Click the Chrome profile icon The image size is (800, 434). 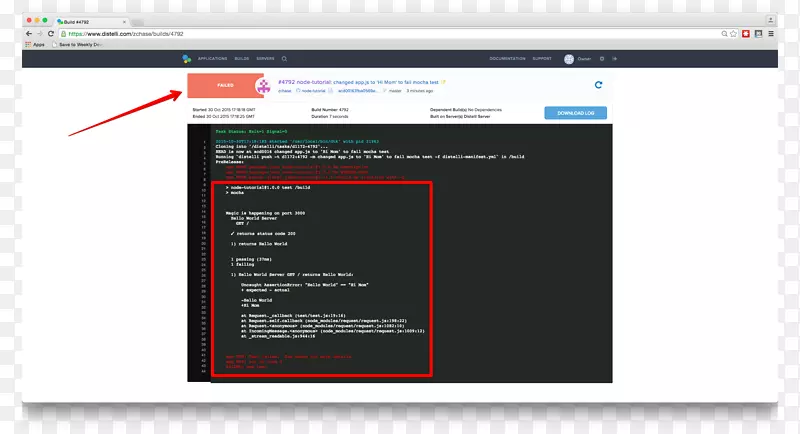pyautogui.click(x=770, y=20)
